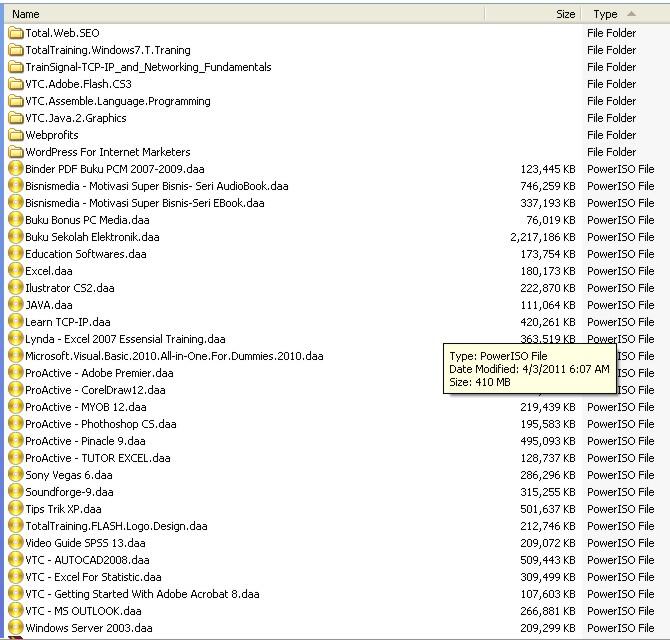This screenshot has height=640, width=670.
Task: Click the 746,259 KB size value
Action: pyautogui.click(x=548, y=186)
